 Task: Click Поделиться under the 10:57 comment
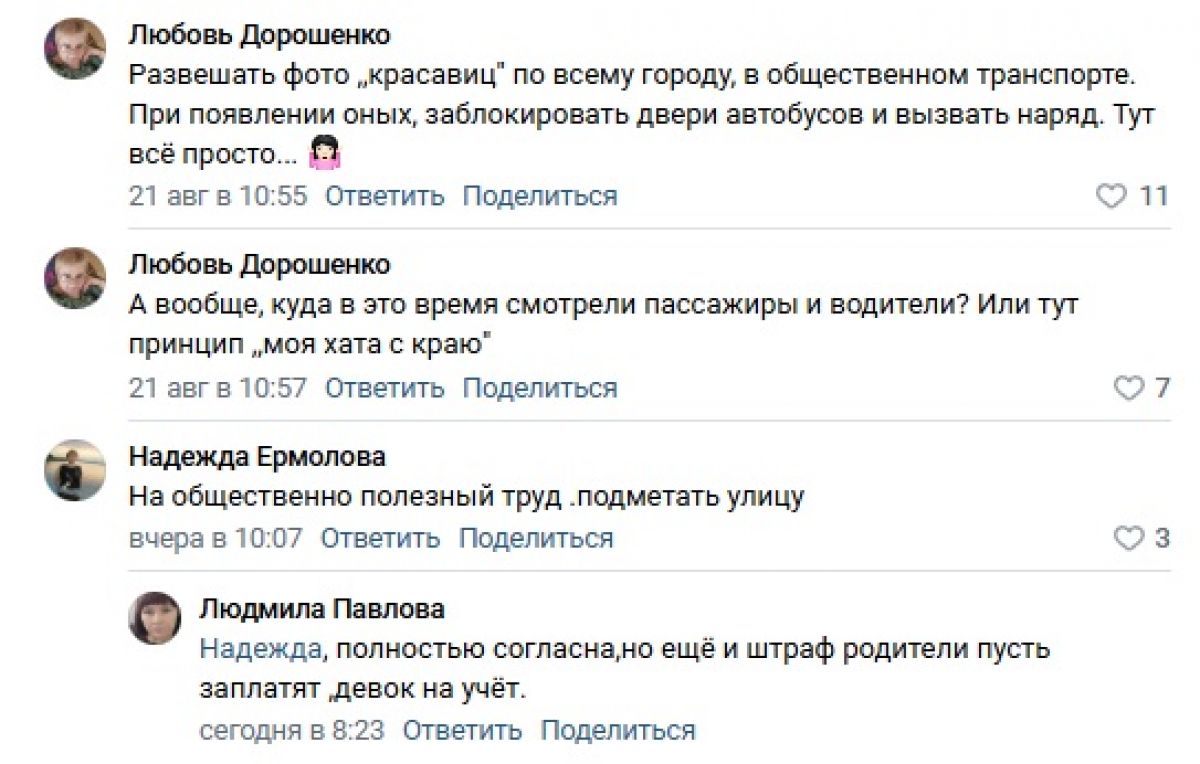pos(540,388)
